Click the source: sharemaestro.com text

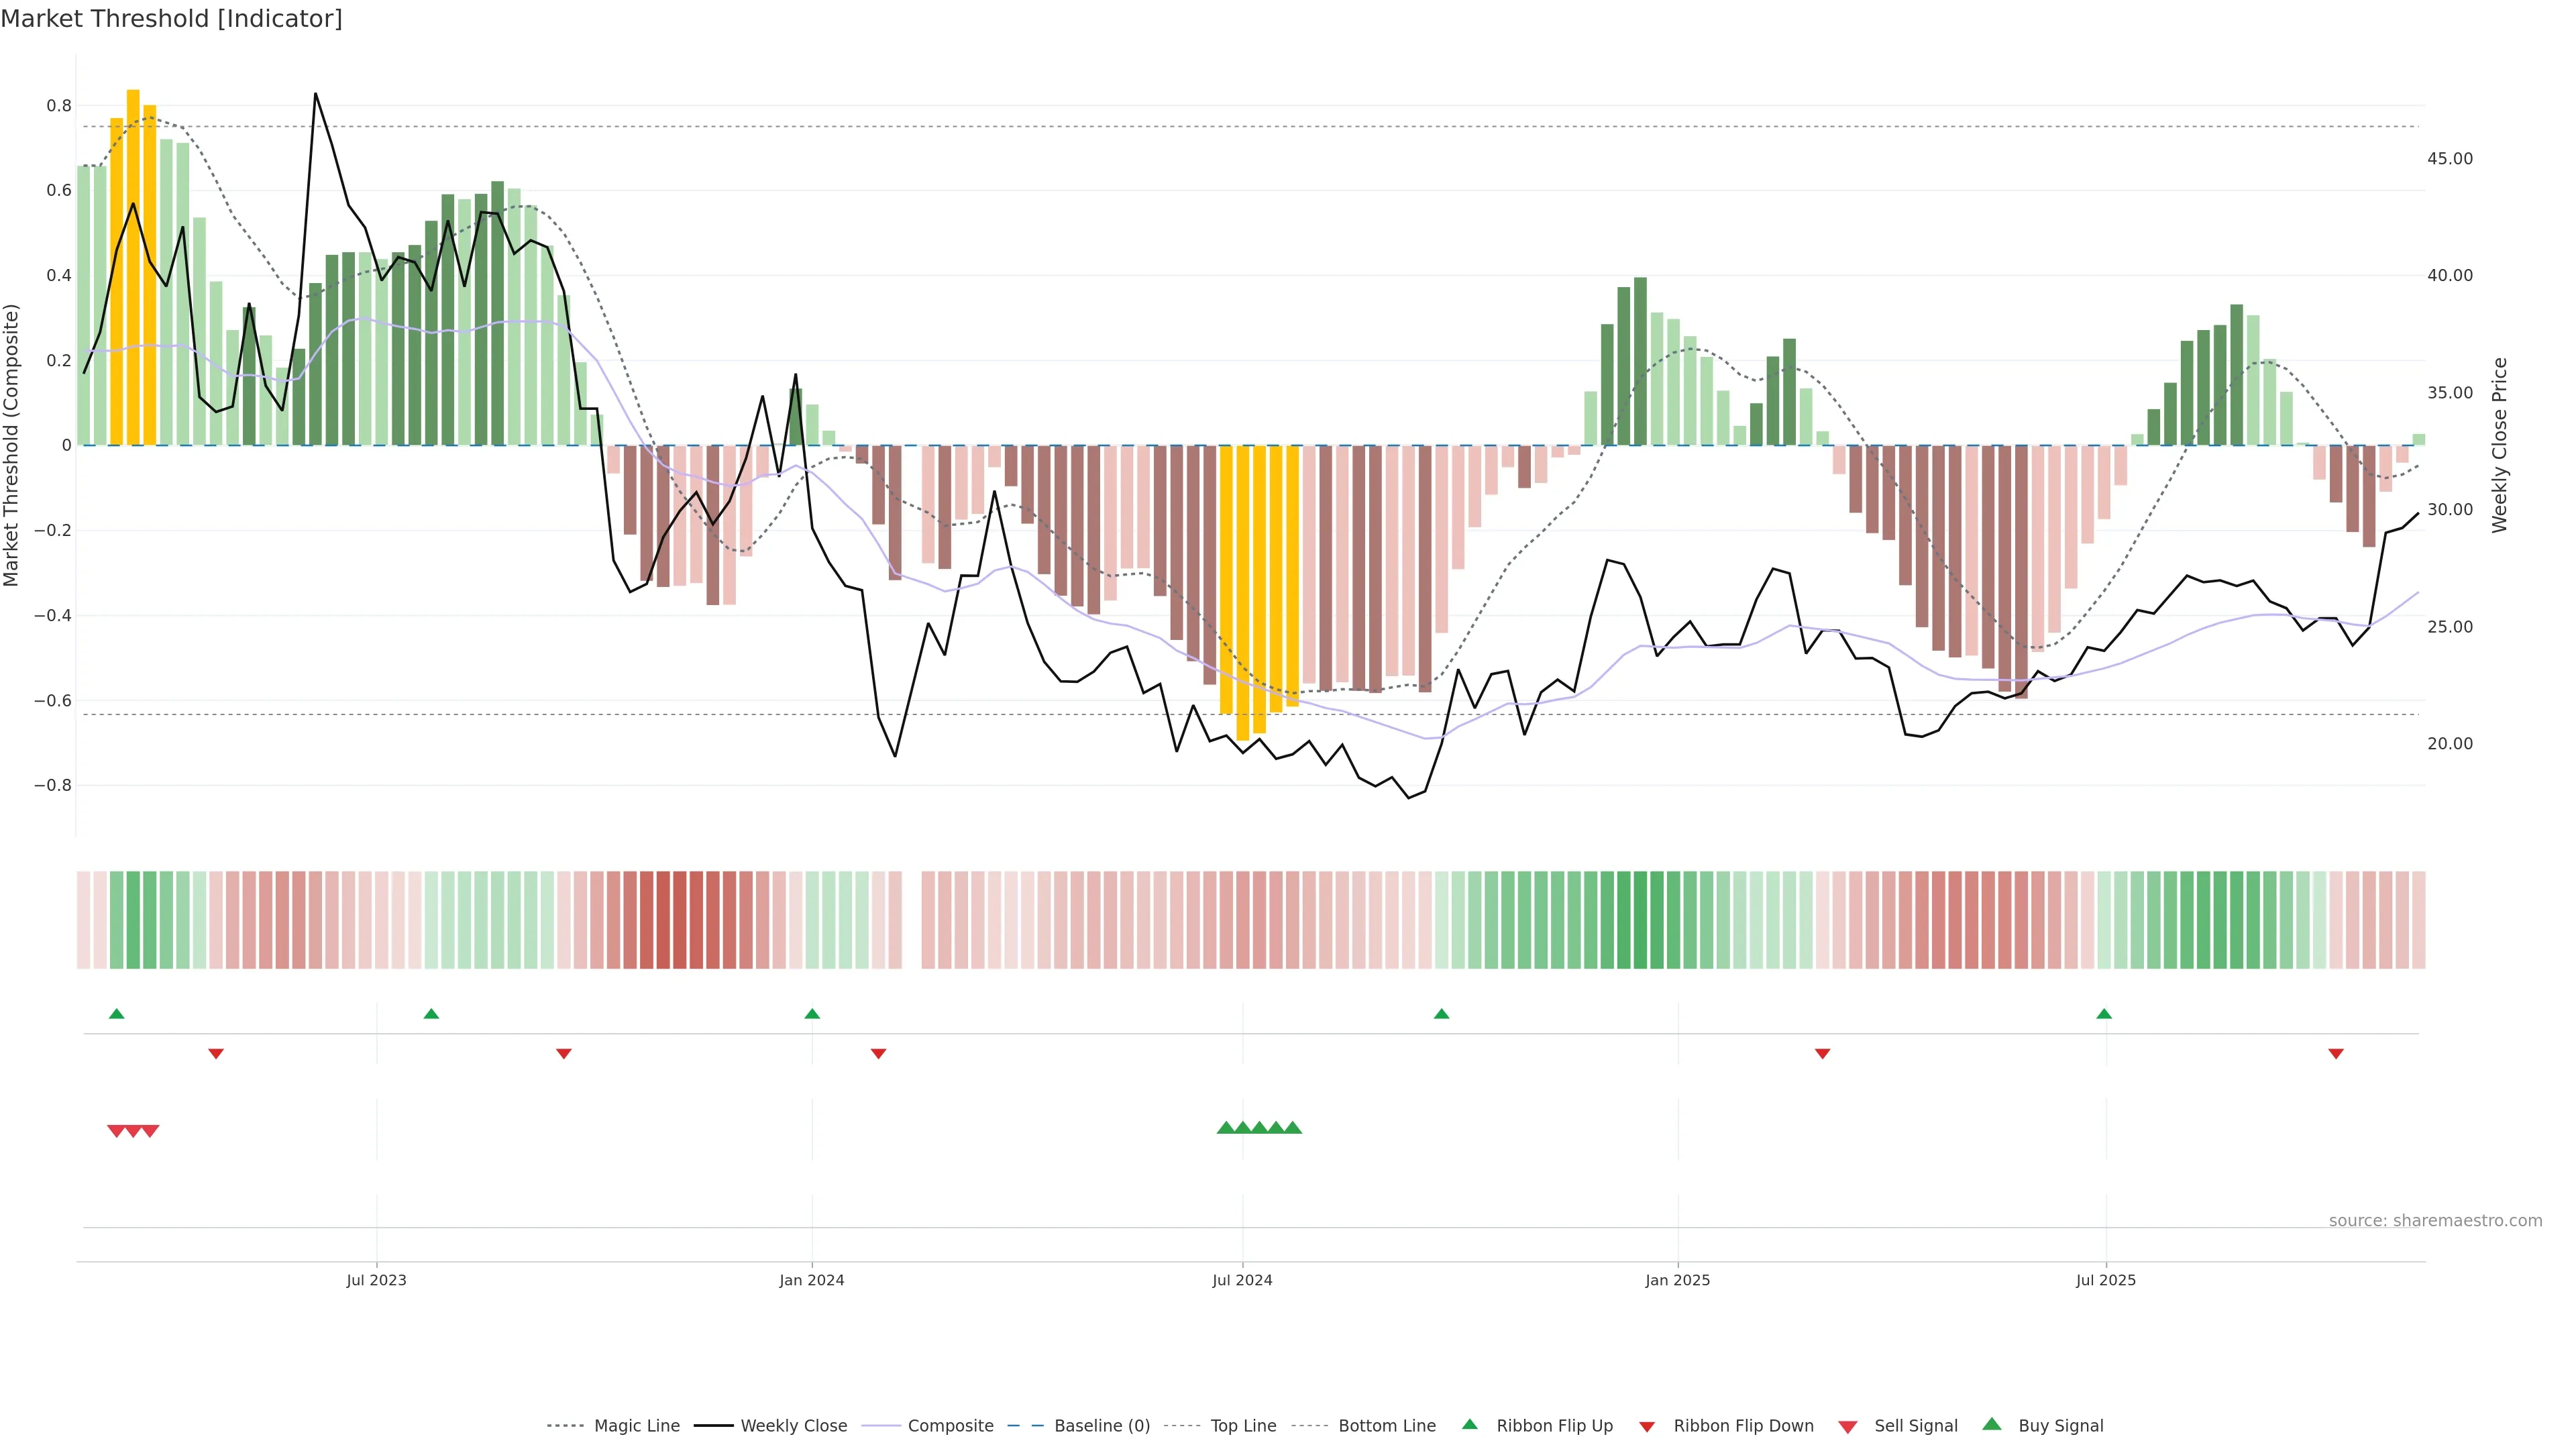point(2435,1220)
